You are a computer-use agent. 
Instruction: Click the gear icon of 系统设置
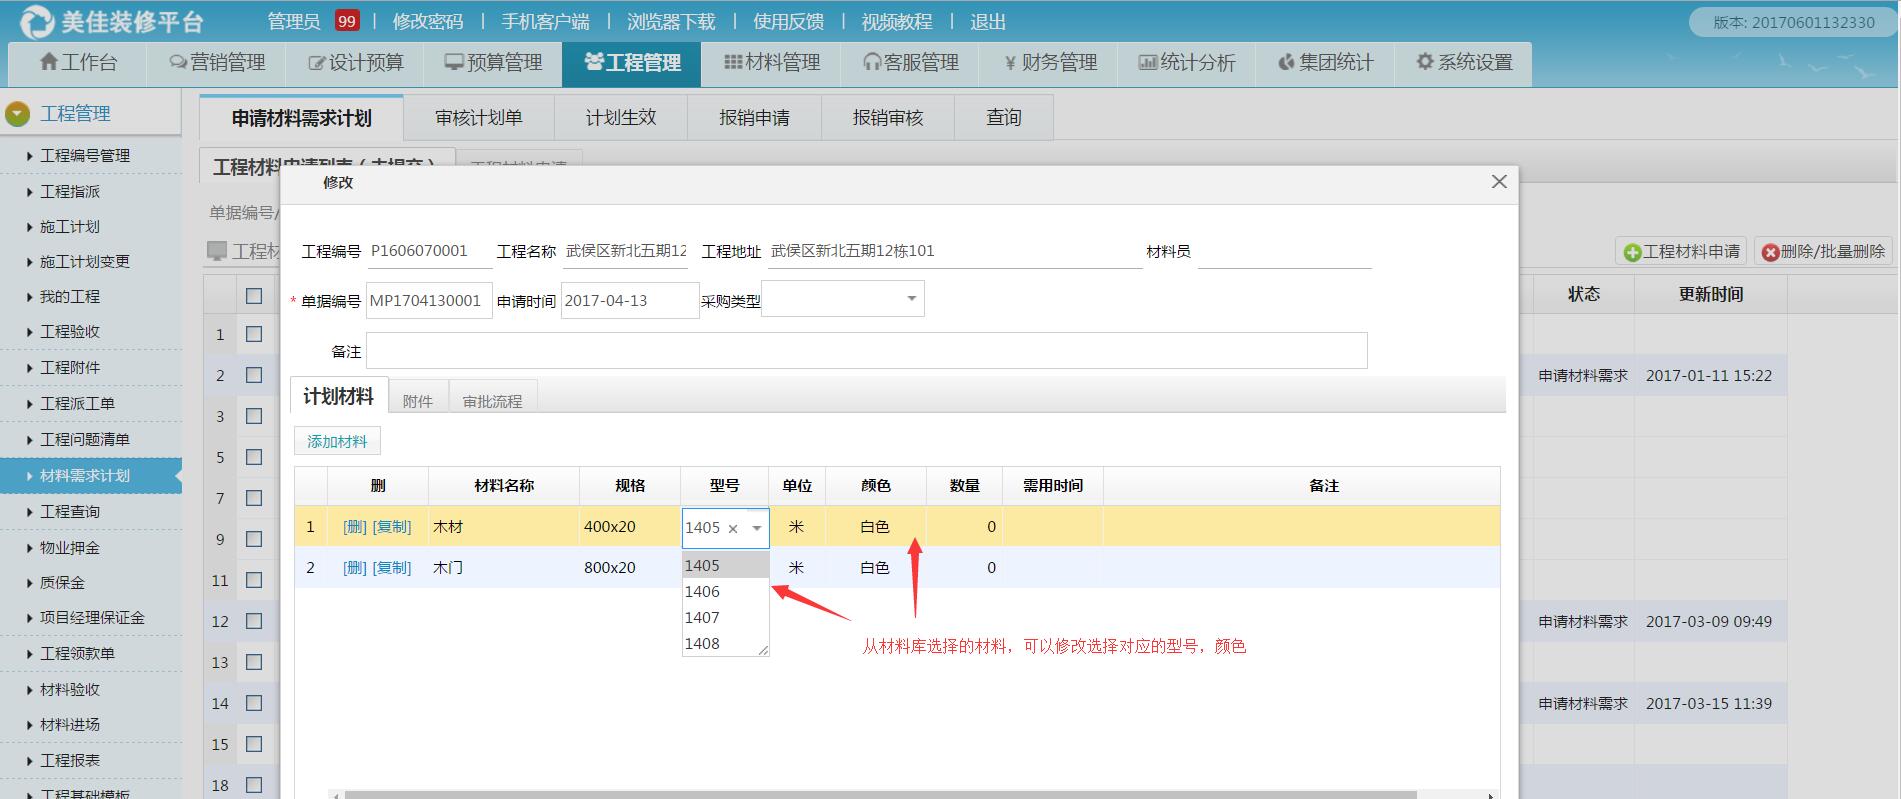point(1425,62)
